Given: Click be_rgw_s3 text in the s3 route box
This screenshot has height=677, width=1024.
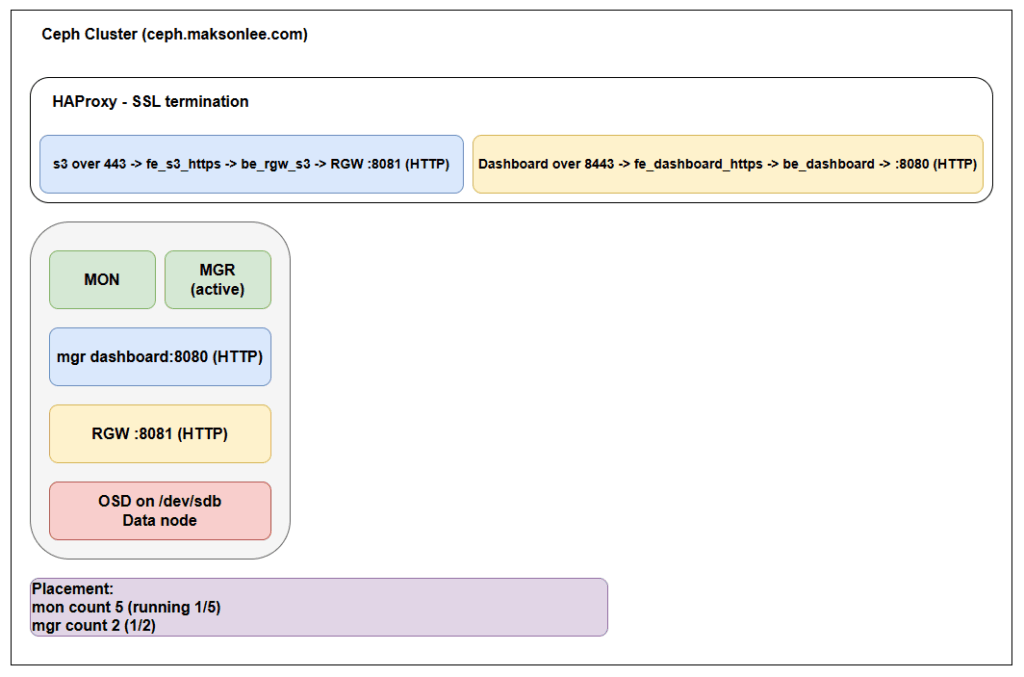Looking at the screenshot, I should pos(276,164).
